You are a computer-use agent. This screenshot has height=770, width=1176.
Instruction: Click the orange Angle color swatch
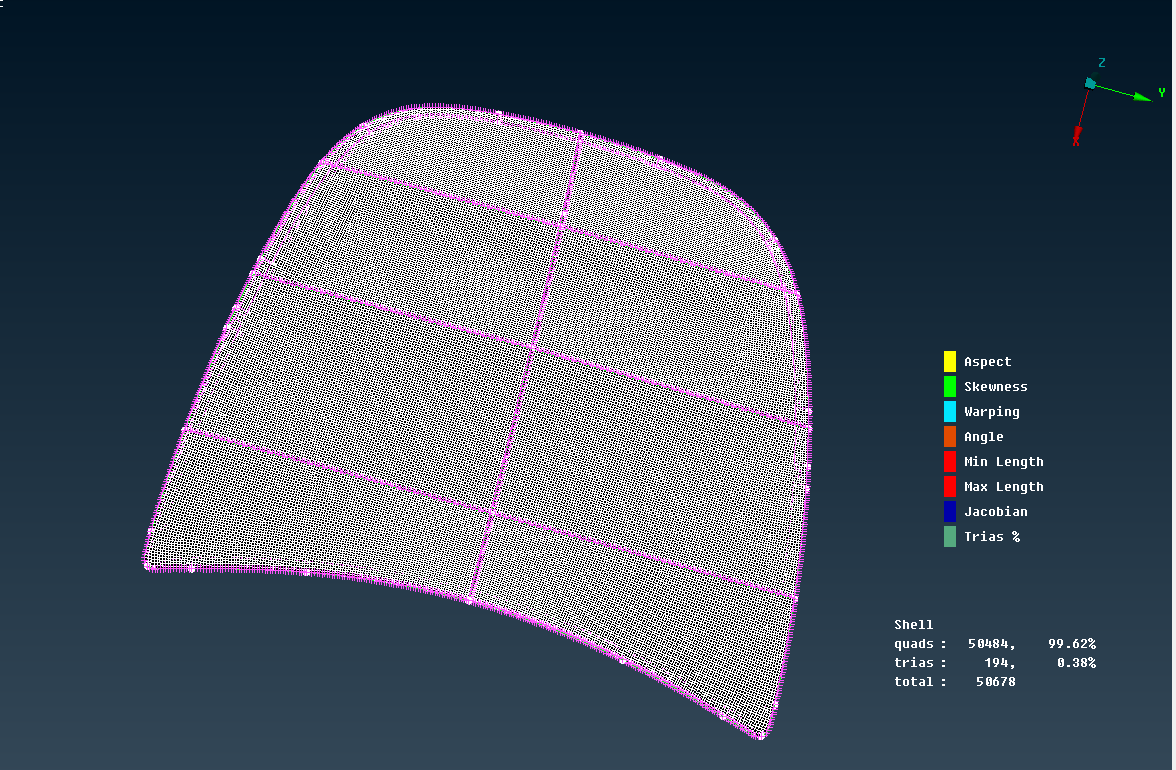click(949, 437)
